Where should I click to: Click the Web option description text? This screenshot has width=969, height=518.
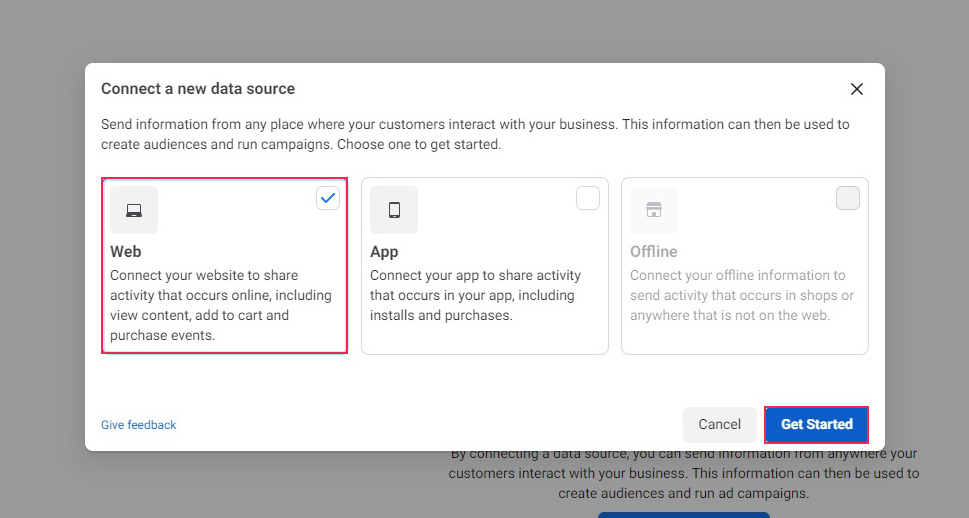(221, 305)
